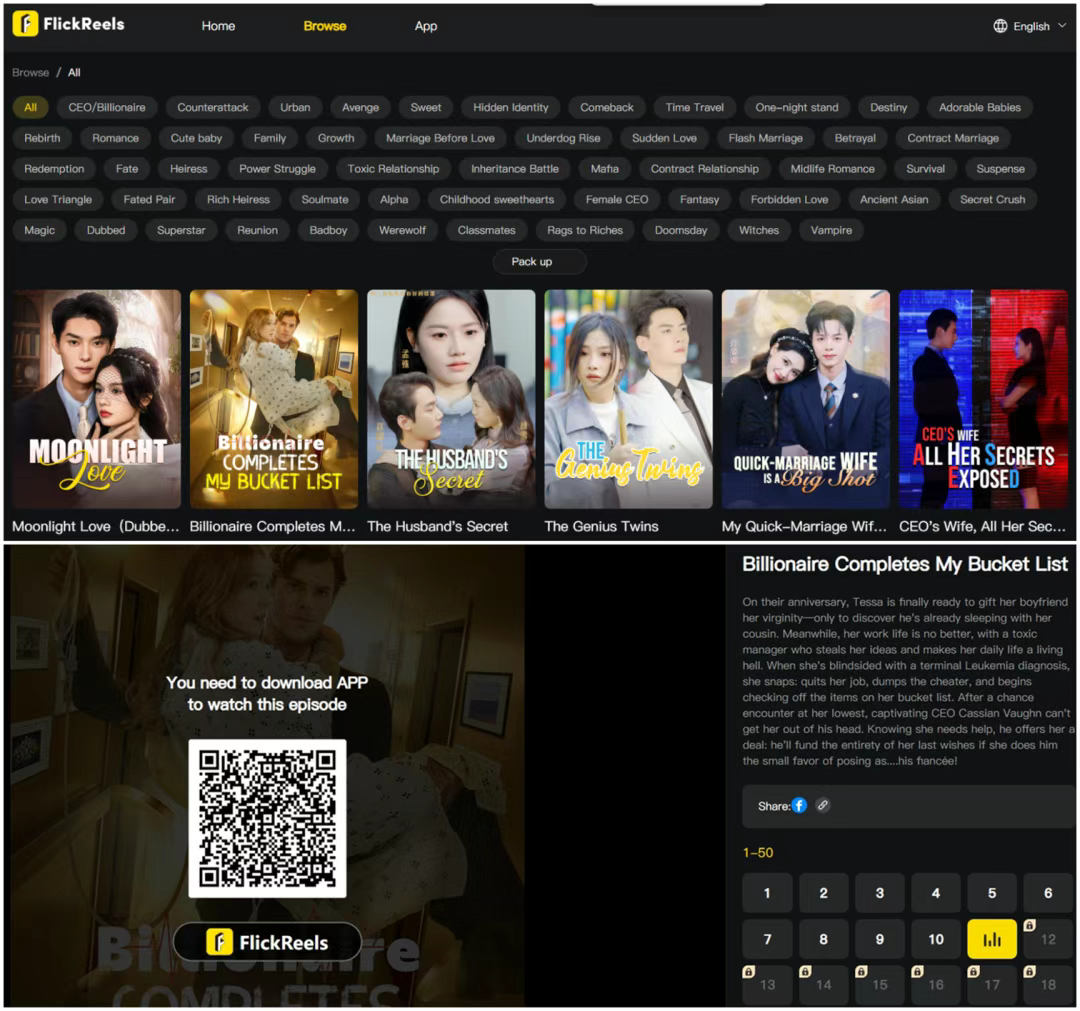The height and width of the screenshot is (1011, 1080).
Task: Filter by Forbidden Love genre
Action: 789,200
